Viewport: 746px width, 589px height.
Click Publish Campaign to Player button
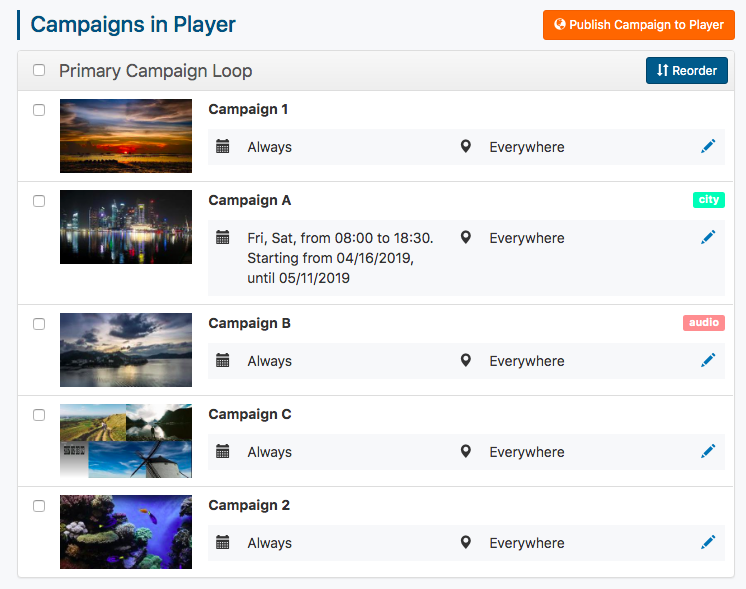638,25
